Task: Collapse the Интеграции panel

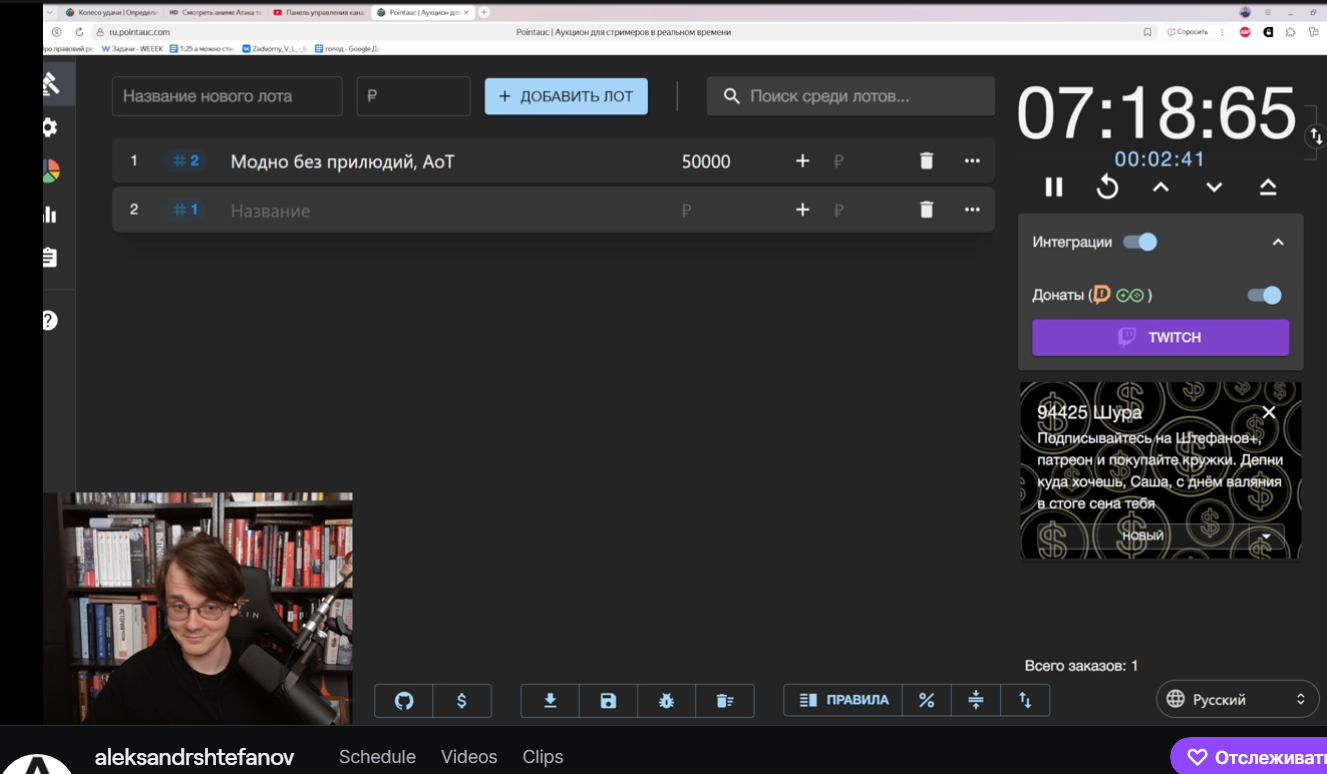Action: (1278, 242)
